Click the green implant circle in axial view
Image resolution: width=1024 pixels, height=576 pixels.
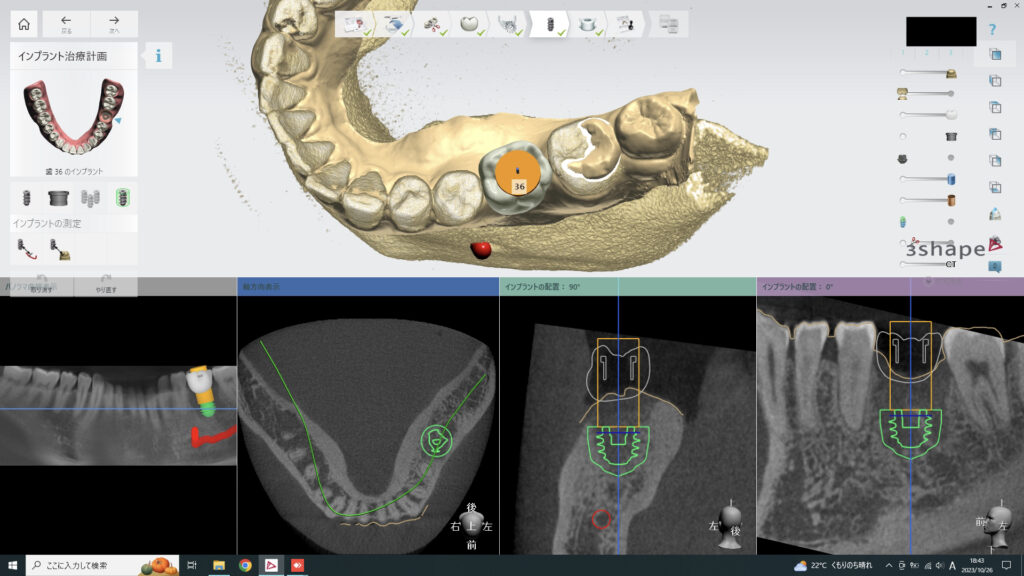437,441
